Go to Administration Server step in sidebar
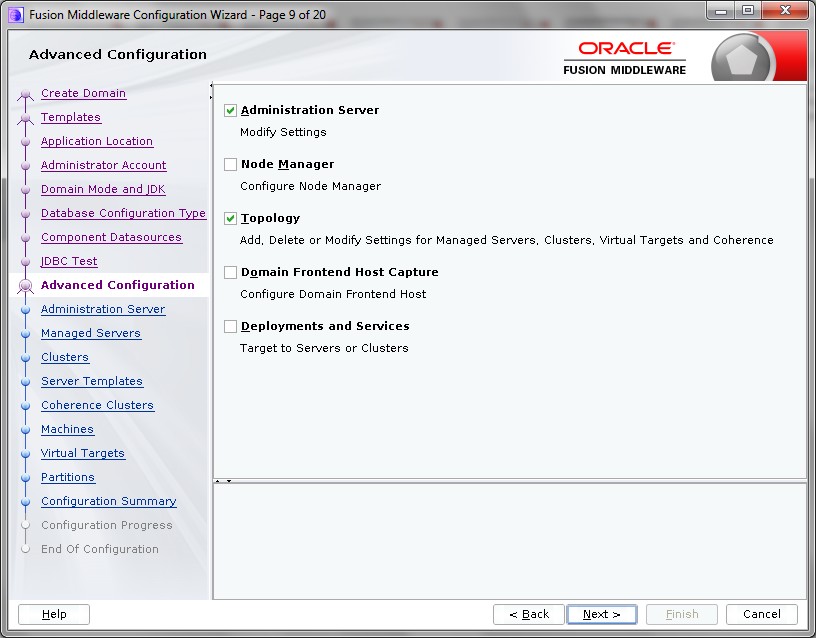 point(103,309)
